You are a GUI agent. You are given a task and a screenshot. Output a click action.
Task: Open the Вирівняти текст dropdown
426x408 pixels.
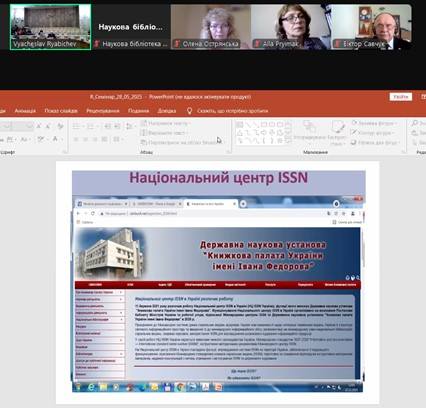[163, 133]
